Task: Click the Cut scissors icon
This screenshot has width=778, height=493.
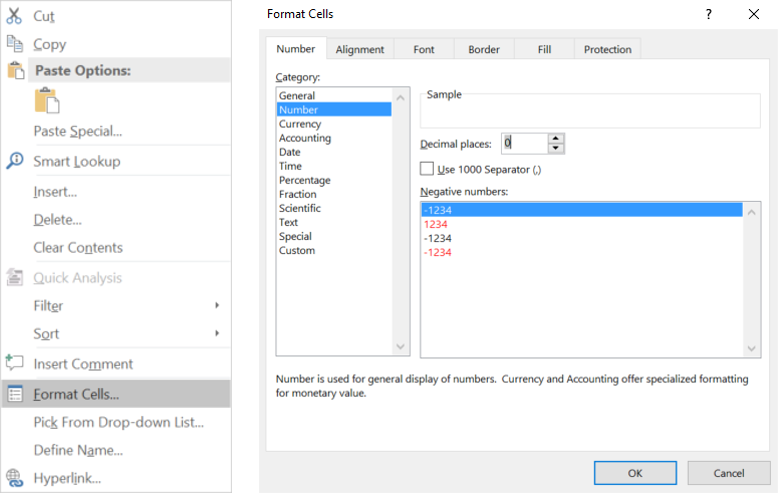Action: pos(14,15)
